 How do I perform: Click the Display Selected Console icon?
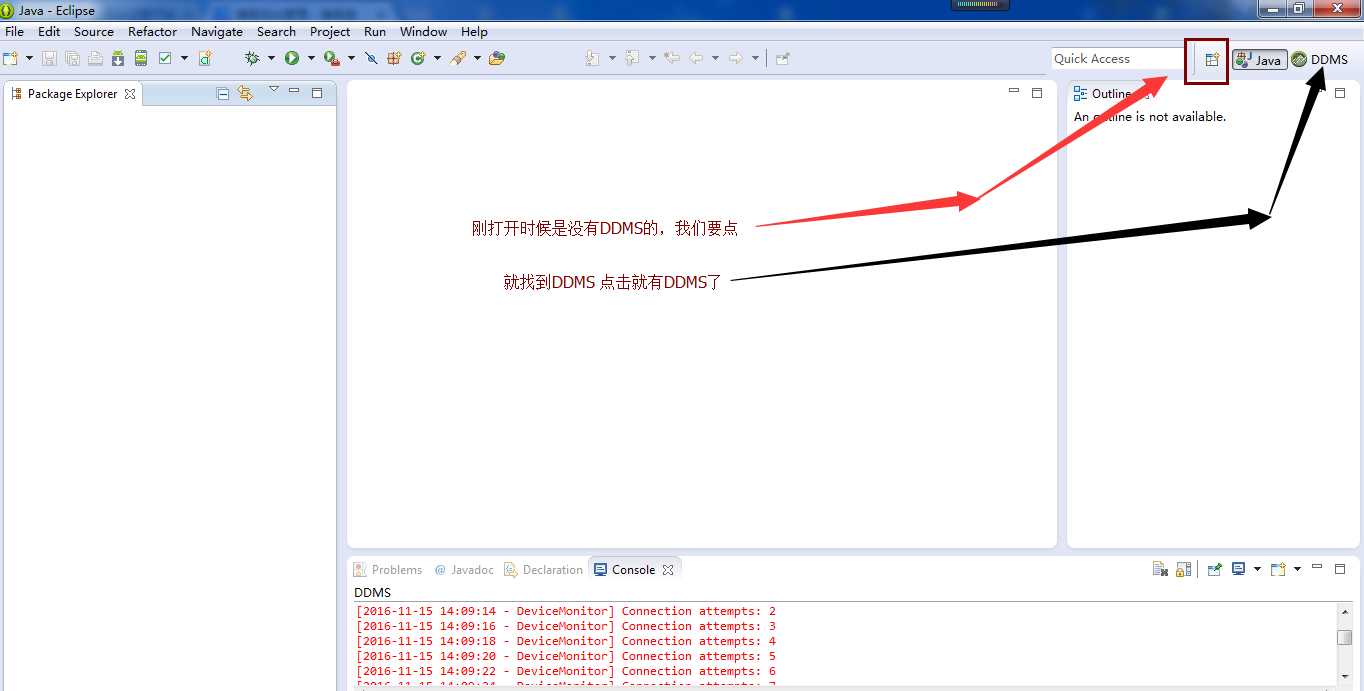1238,569
